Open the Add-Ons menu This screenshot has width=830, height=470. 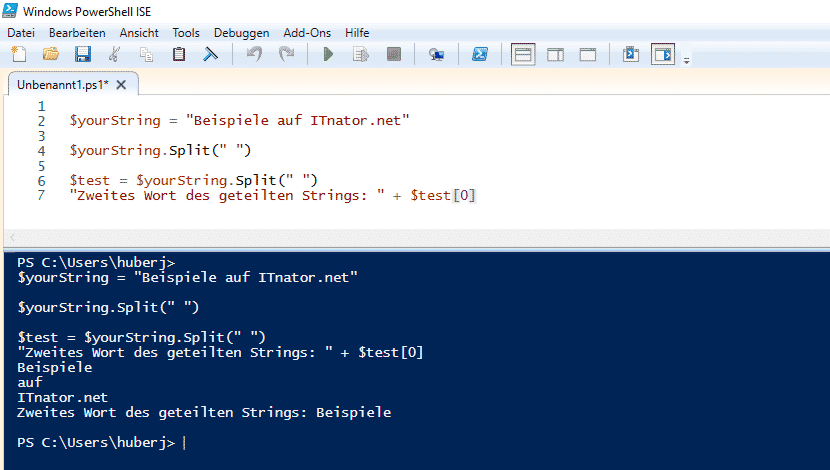point(307,33)
